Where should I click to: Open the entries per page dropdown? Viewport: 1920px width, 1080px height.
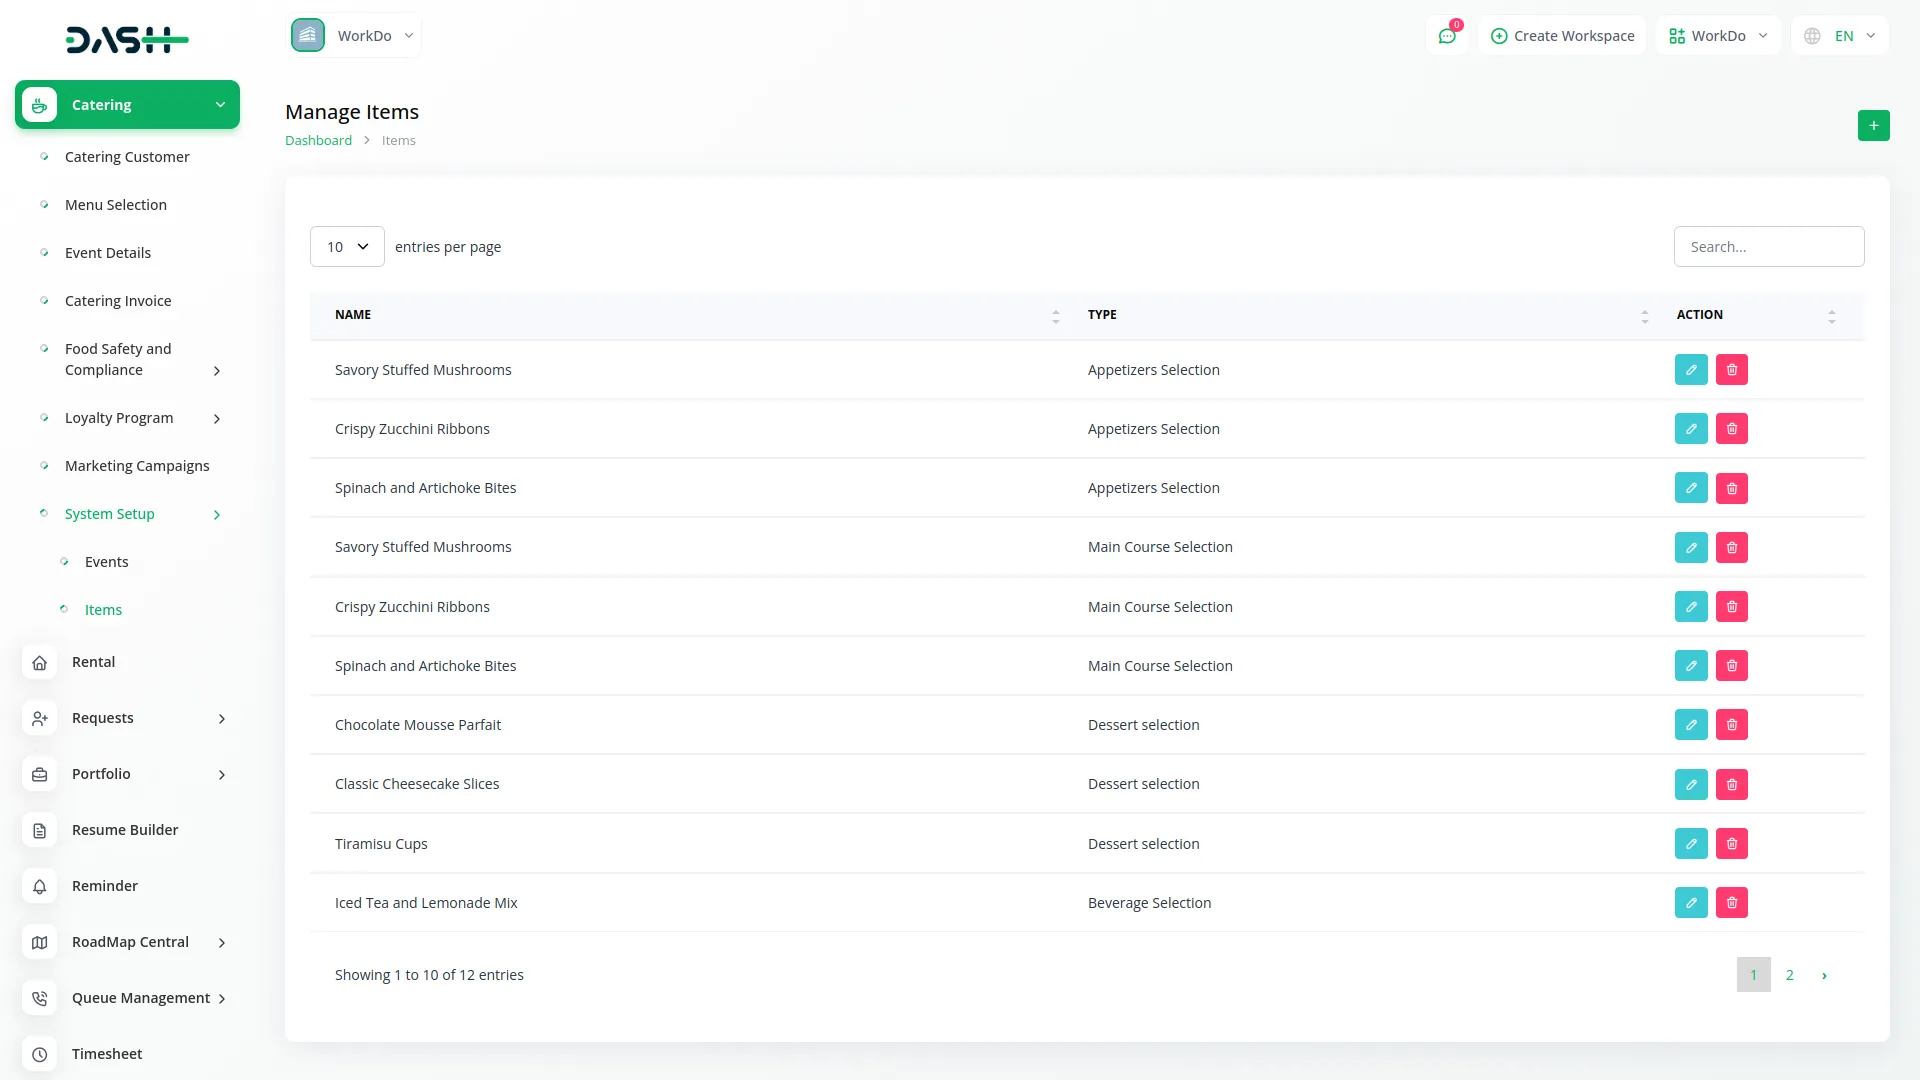tap(347, 246)
